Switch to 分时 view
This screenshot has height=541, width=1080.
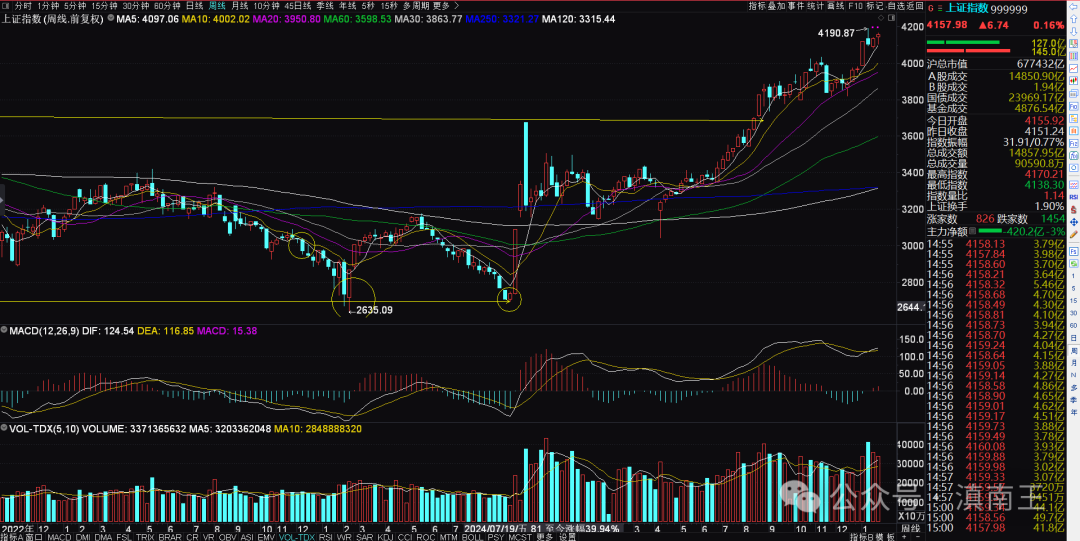coord(23,6)
